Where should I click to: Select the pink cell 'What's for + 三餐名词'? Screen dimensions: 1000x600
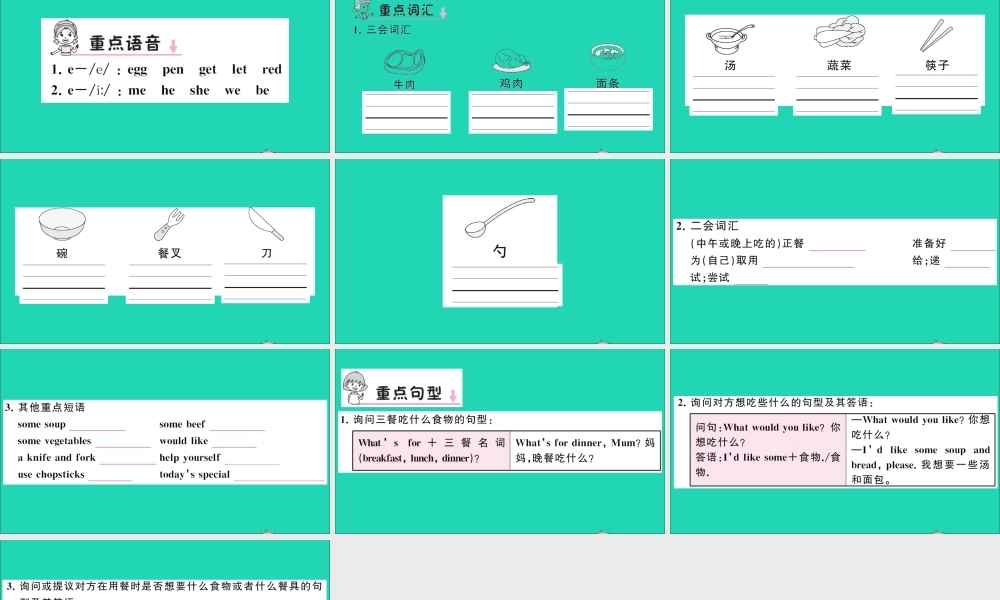click(431, 450)
